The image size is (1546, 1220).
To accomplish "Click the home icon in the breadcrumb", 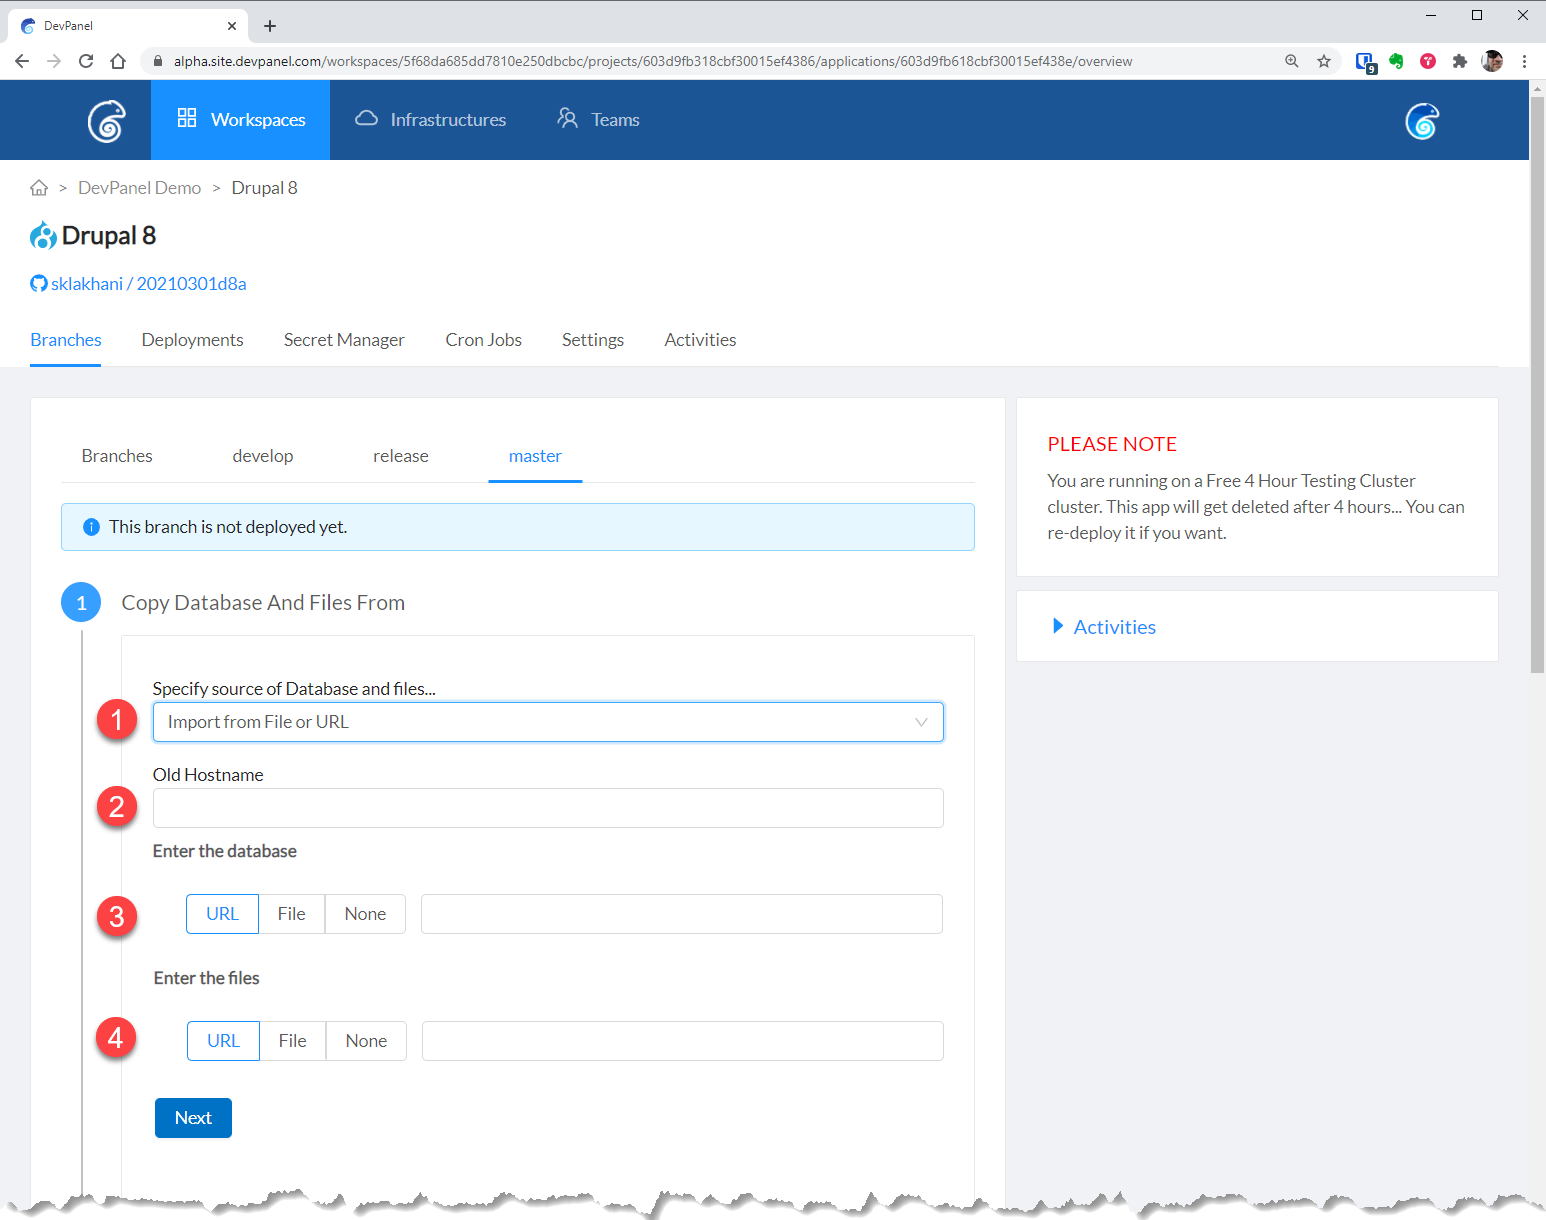I will [x=39, y=188].
